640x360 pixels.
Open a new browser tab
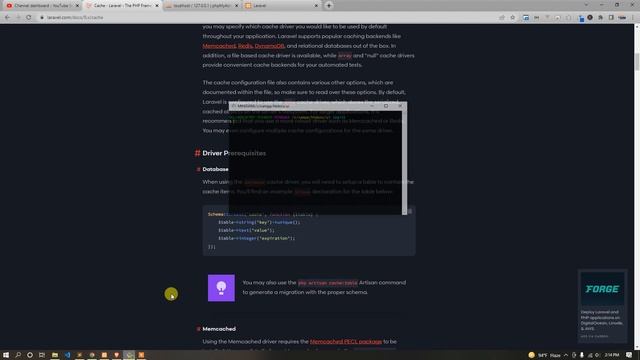point(329,6)
